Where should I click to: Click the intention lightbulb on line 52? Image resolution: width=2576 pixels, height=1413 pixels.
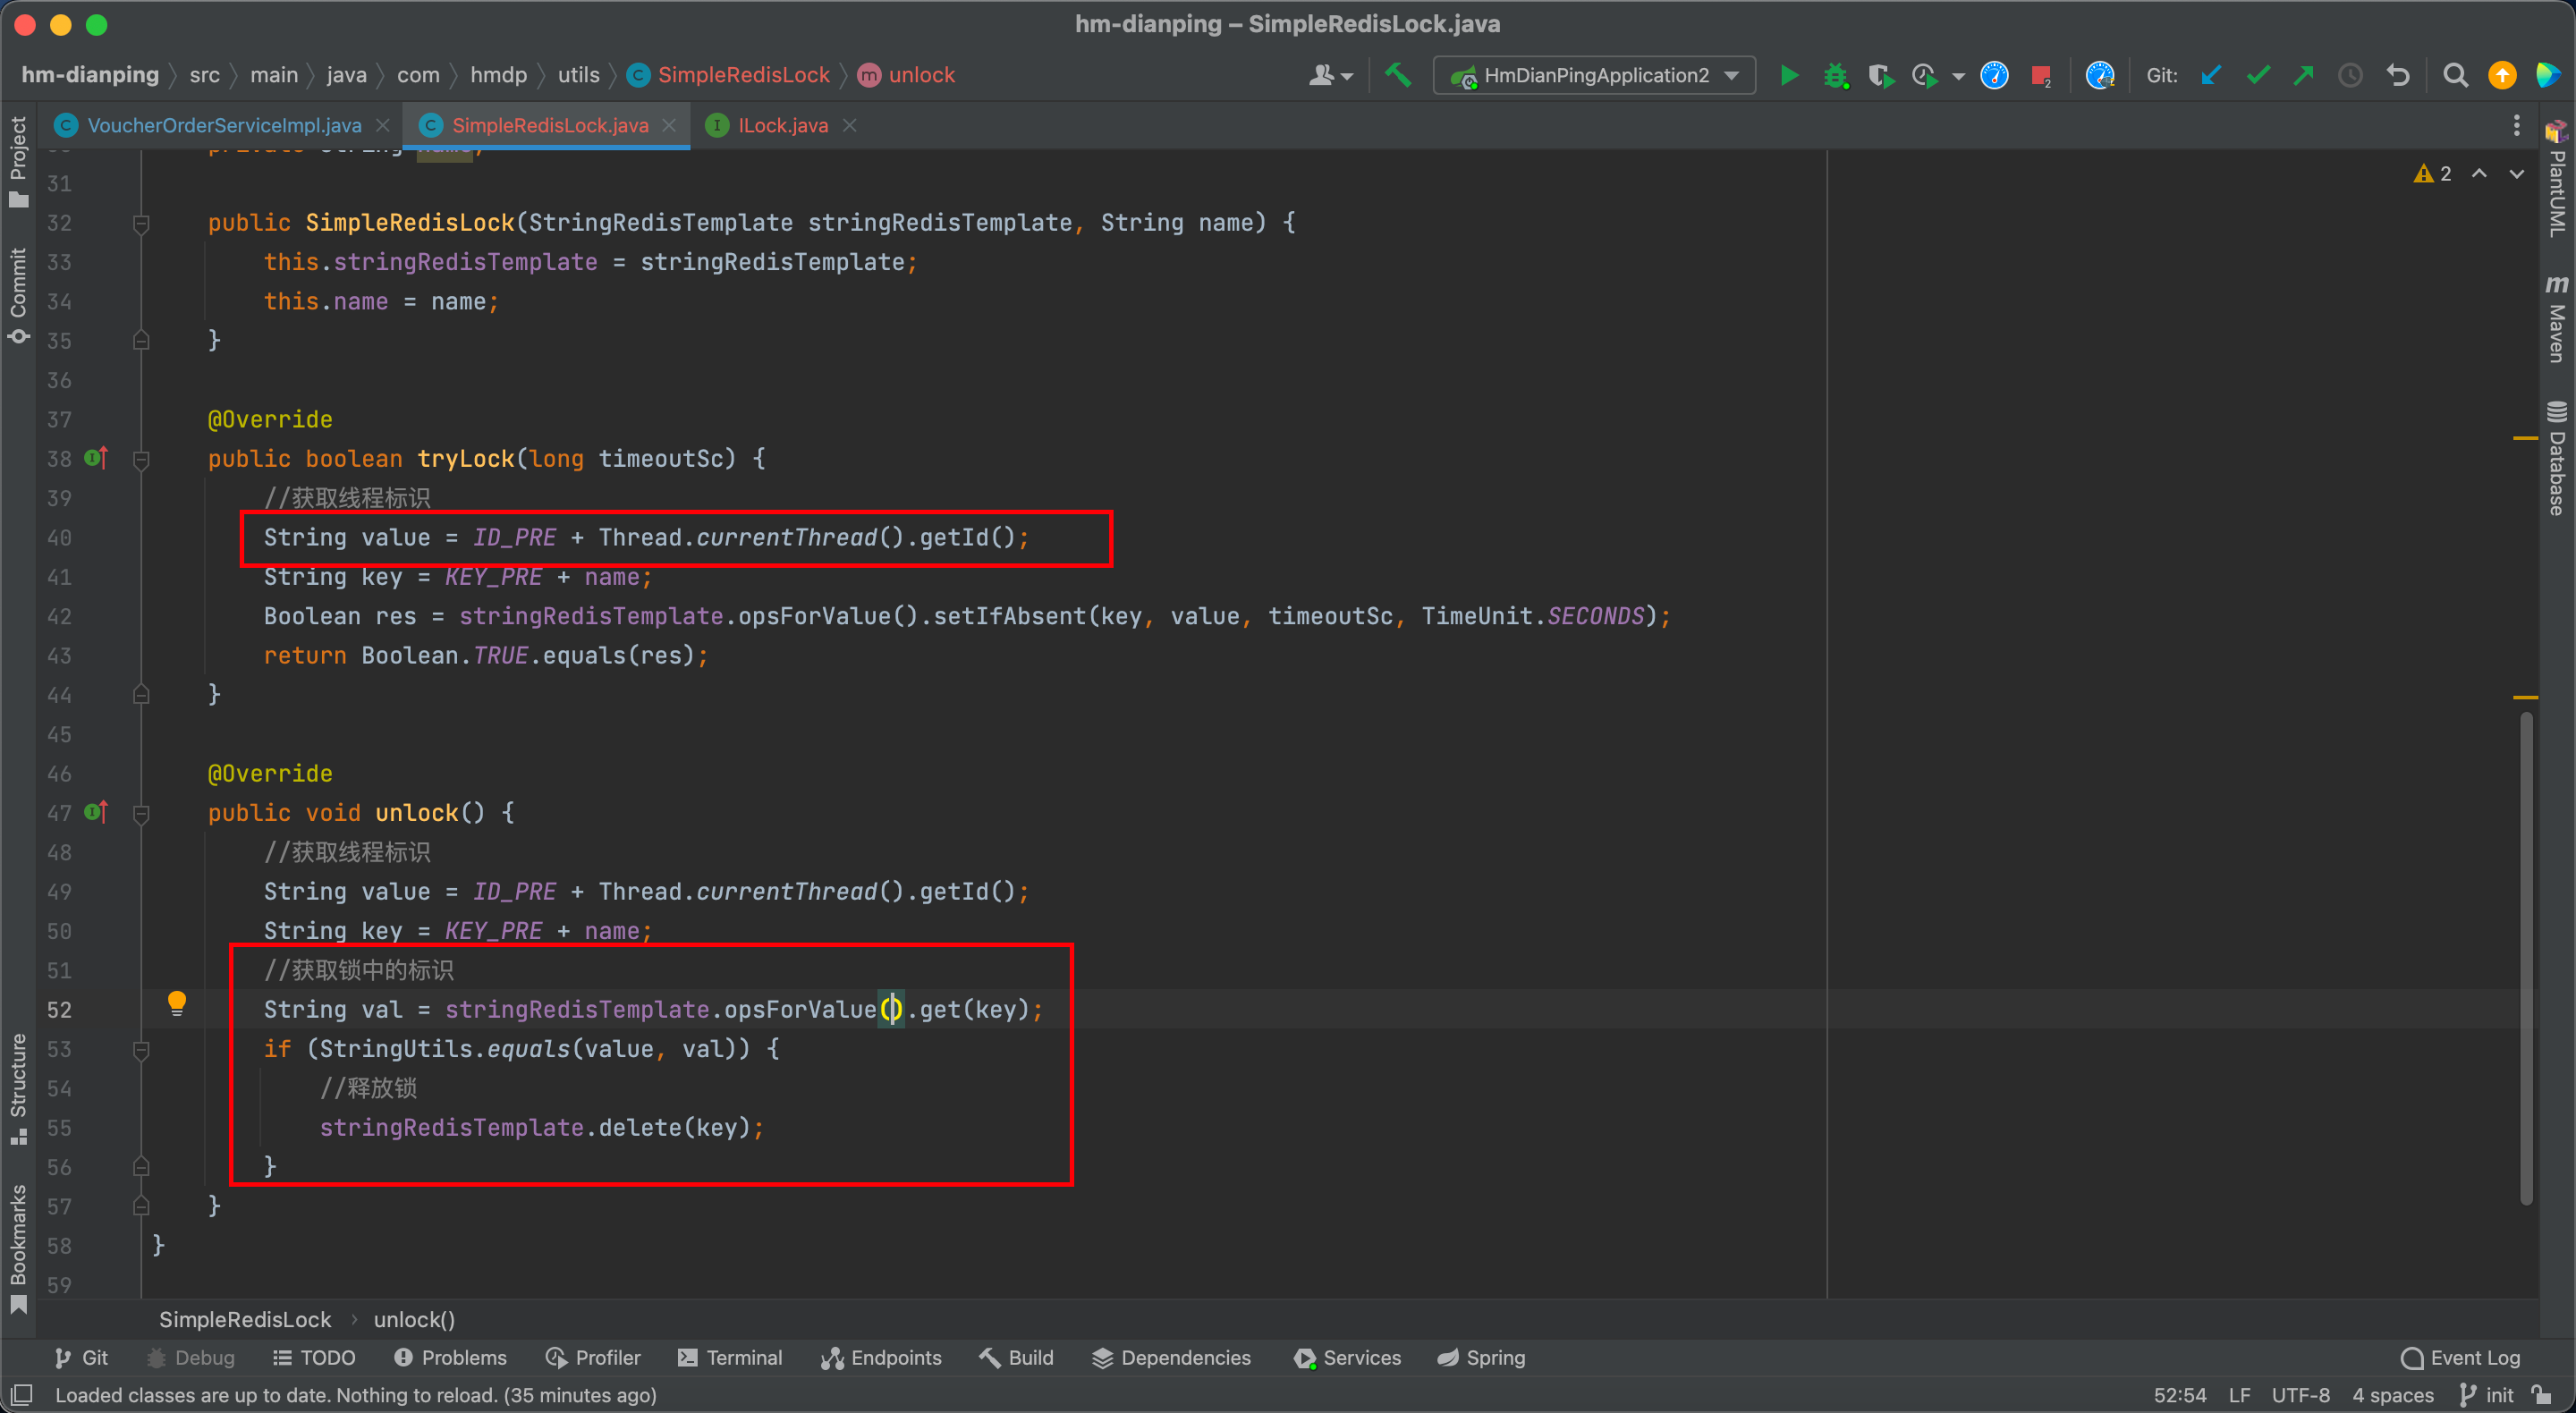(x=177, y=1003)
